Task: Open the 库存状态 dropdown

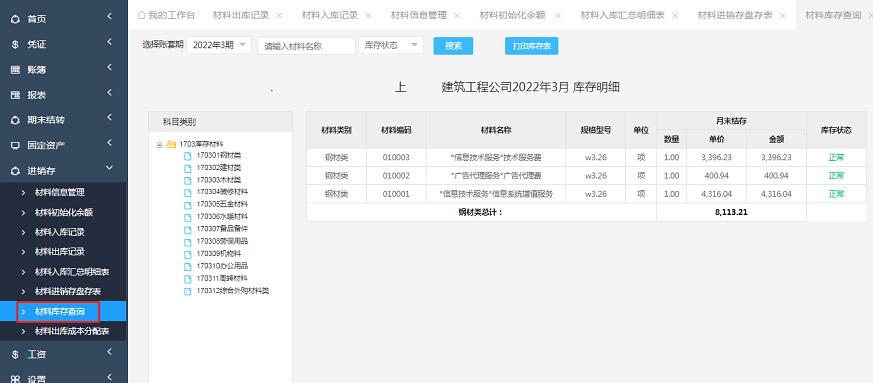Action: 391,46
